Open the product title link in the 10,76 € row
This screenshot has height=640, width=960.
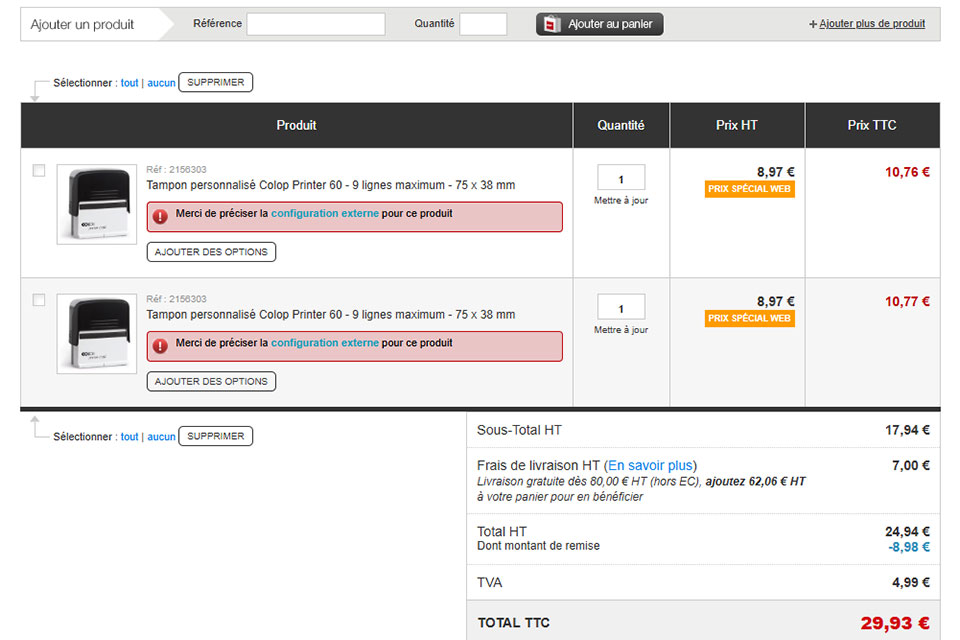click(x=331, y=185)
